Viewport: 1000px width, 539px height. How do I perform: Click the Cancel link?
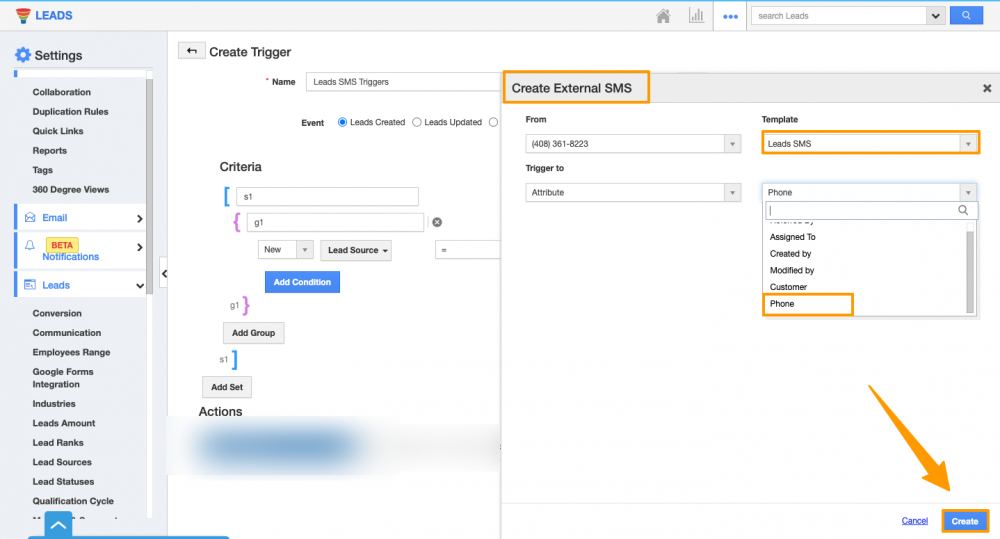click(x=914, y=521)
